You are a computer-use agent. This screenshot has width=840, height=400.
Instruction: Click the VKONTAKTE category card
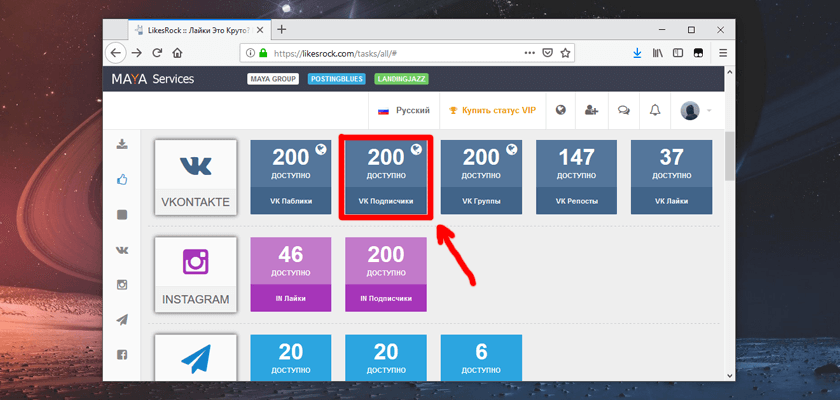[x=196, y=177]
